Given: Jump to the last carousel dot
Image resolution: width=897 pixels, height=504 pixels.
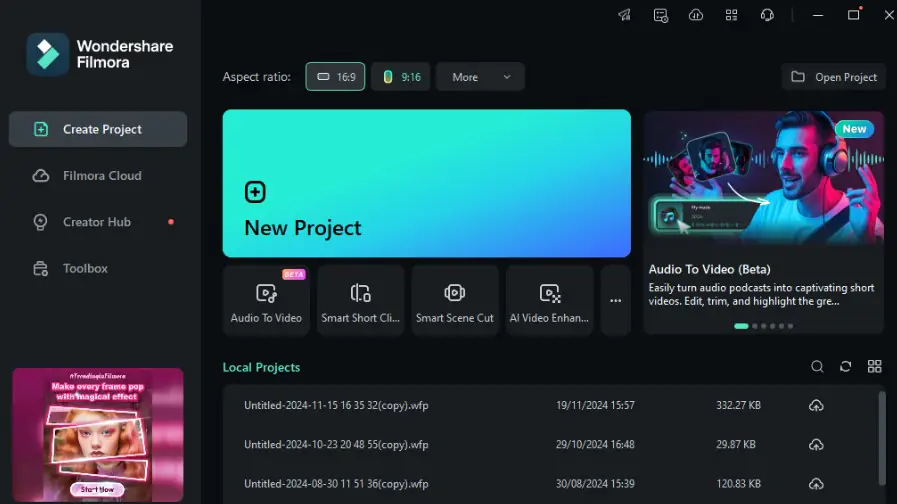Looking at the screenshot, I should click(x=790, y=326).
